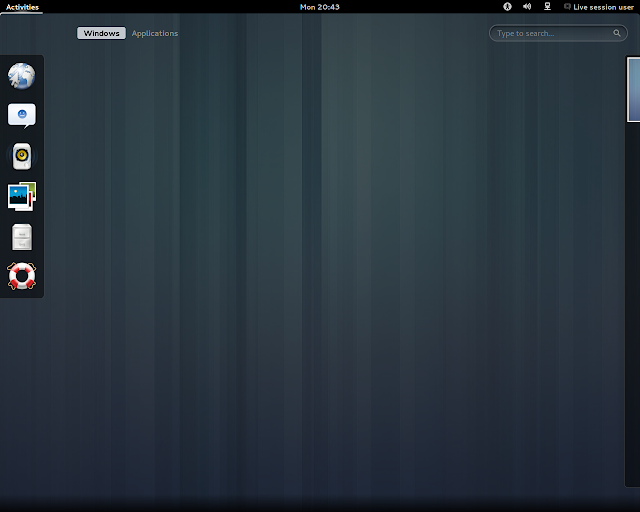Image resolution: width=640 pixels, height=512 pixels.
Task: Start the Rhythmbox speaker icon
Action: click(x=22, y=156)
